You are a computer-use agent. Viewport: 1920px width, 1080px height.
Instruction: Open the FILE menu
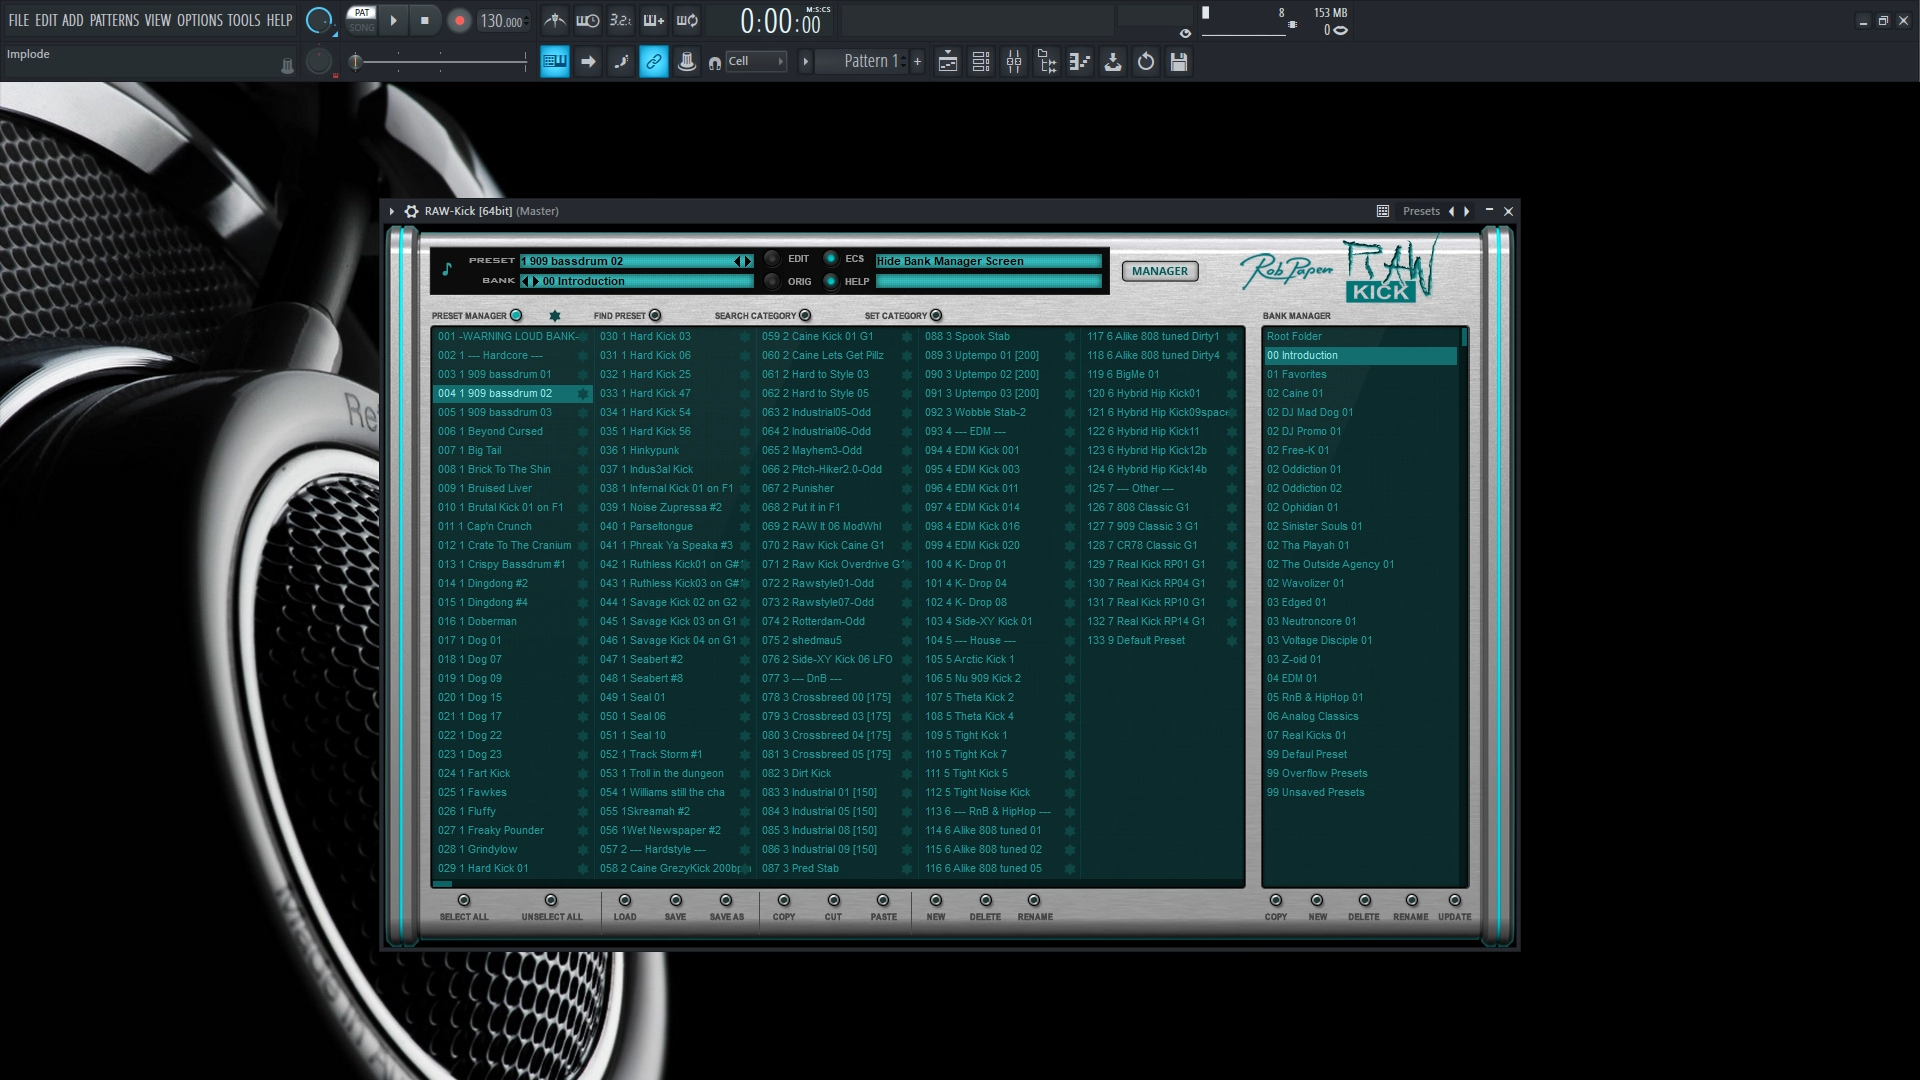pos(19,20)
